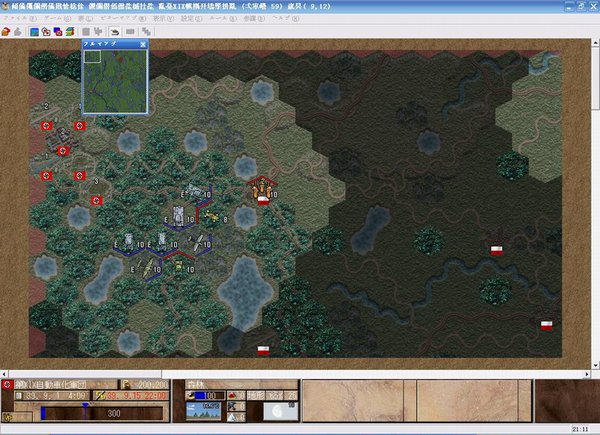Toggle the tank display toolbar button
The width and height of the screenshot is (600, 435).
pyautogui.click(x=114, y=31)
